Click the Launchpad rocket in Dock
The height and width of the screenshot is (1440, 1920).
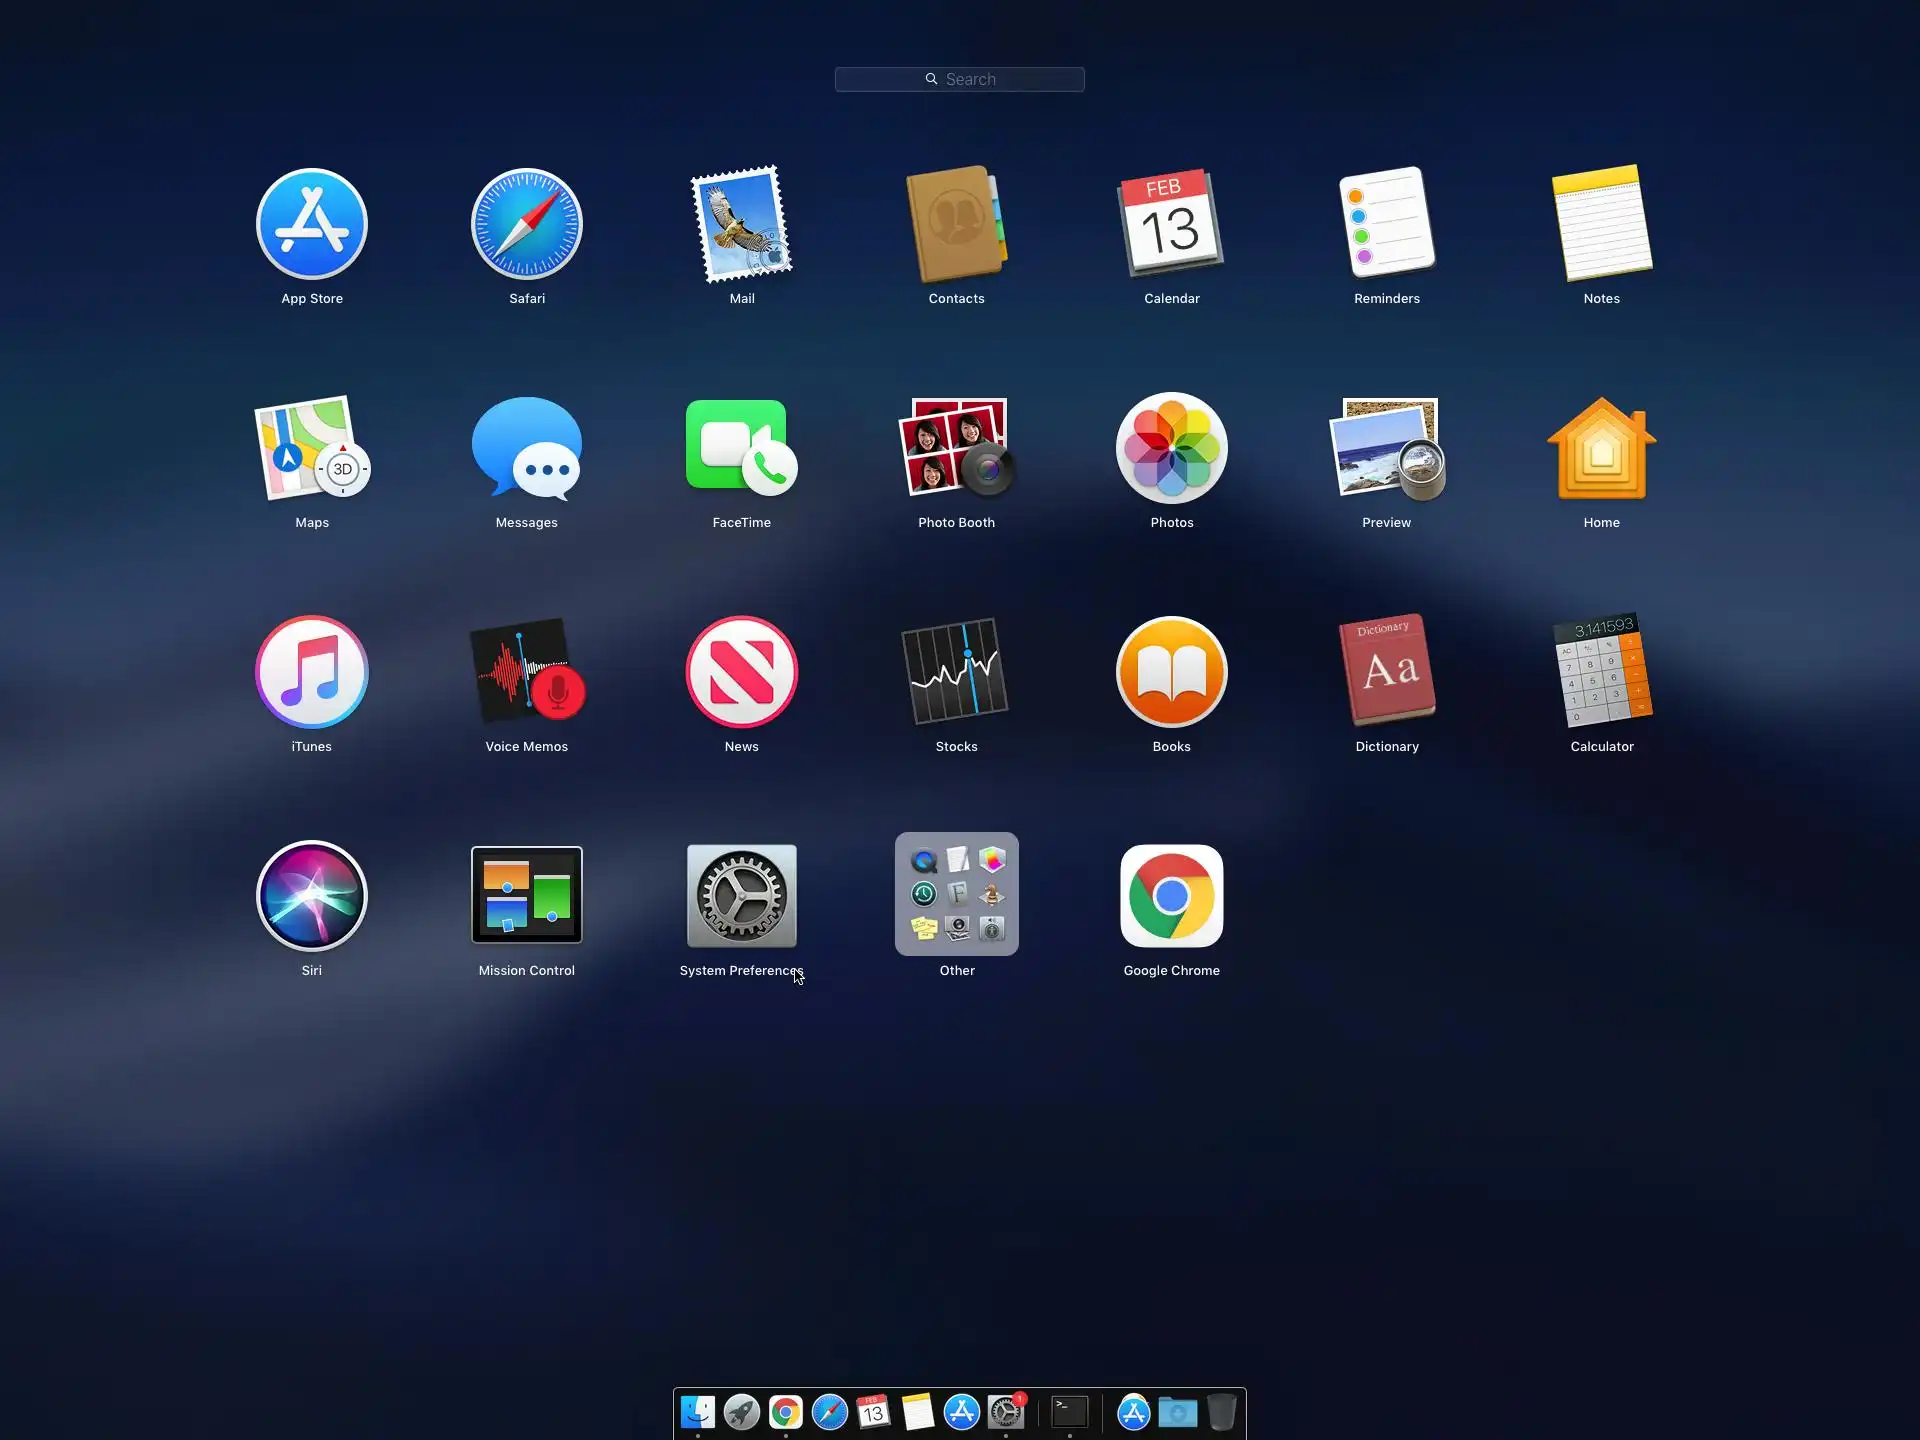click(x=742, y=1412)
